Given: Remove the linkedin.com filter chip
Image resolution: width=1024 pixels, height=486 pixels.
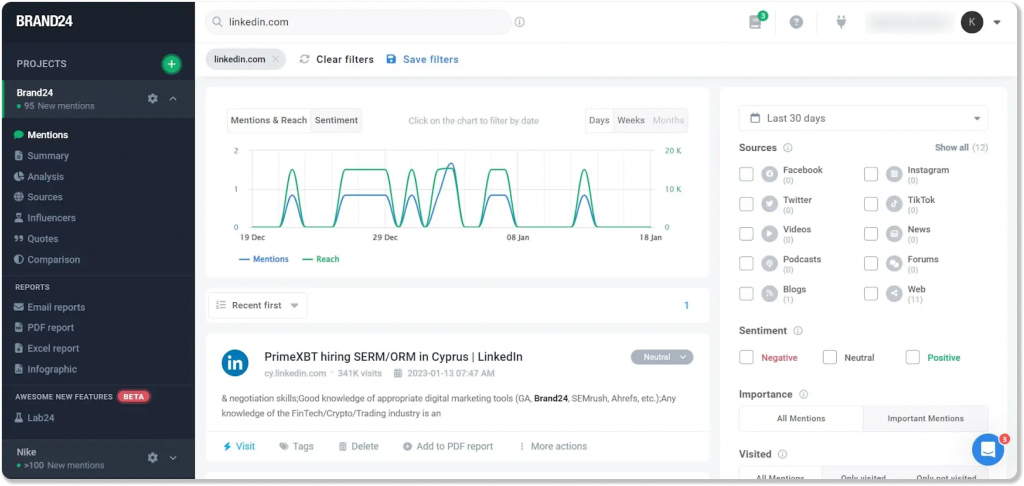Looking at the screenshot, I should pos(276,59).
